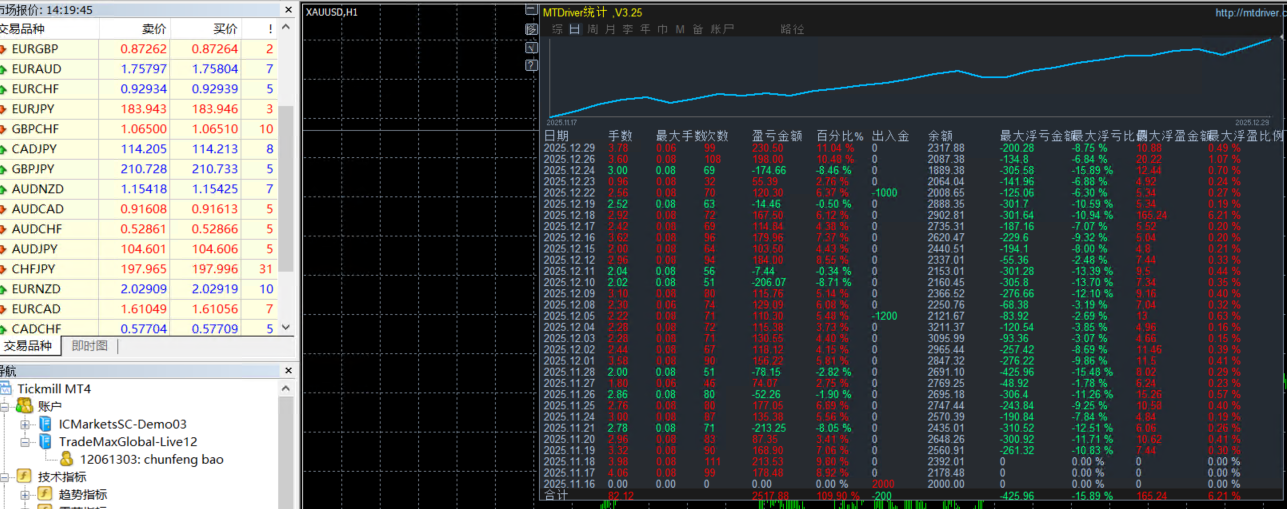Click the 买价 ask column header

pyautogui.click(x=206, y=29)
